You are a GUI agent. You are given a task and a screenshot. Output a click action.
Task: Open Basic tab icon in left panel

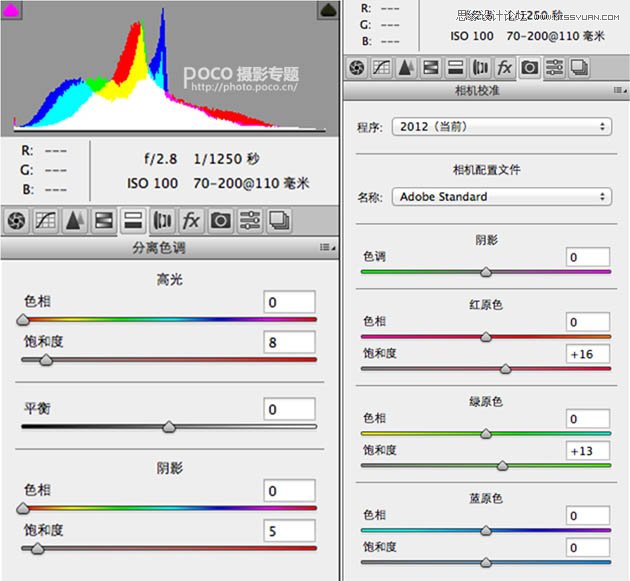pyautogui.click(x=16, y=220)
